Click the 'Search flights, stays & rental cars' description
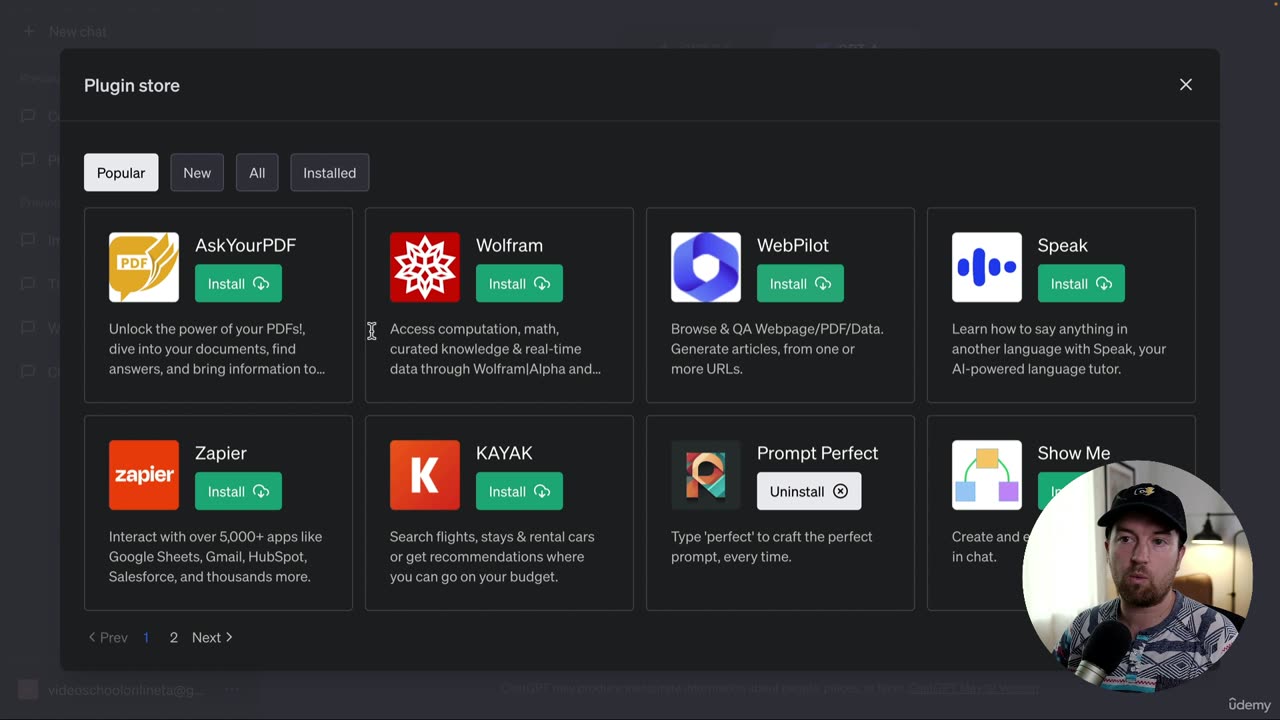 tap(492, 557)
